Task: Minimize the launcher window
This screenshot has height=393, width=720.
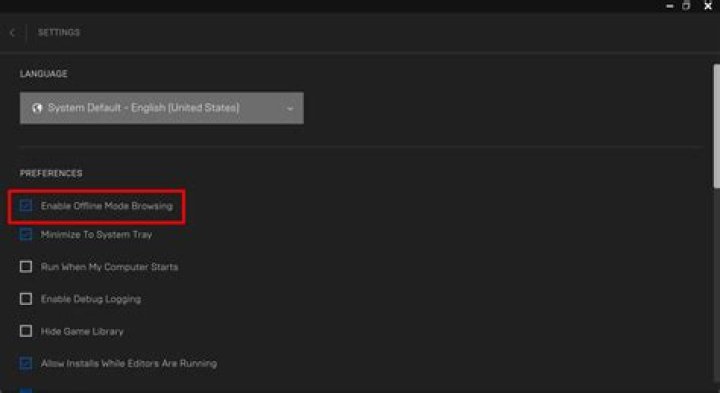Action: pyautogui.click(x=670, y=6)
